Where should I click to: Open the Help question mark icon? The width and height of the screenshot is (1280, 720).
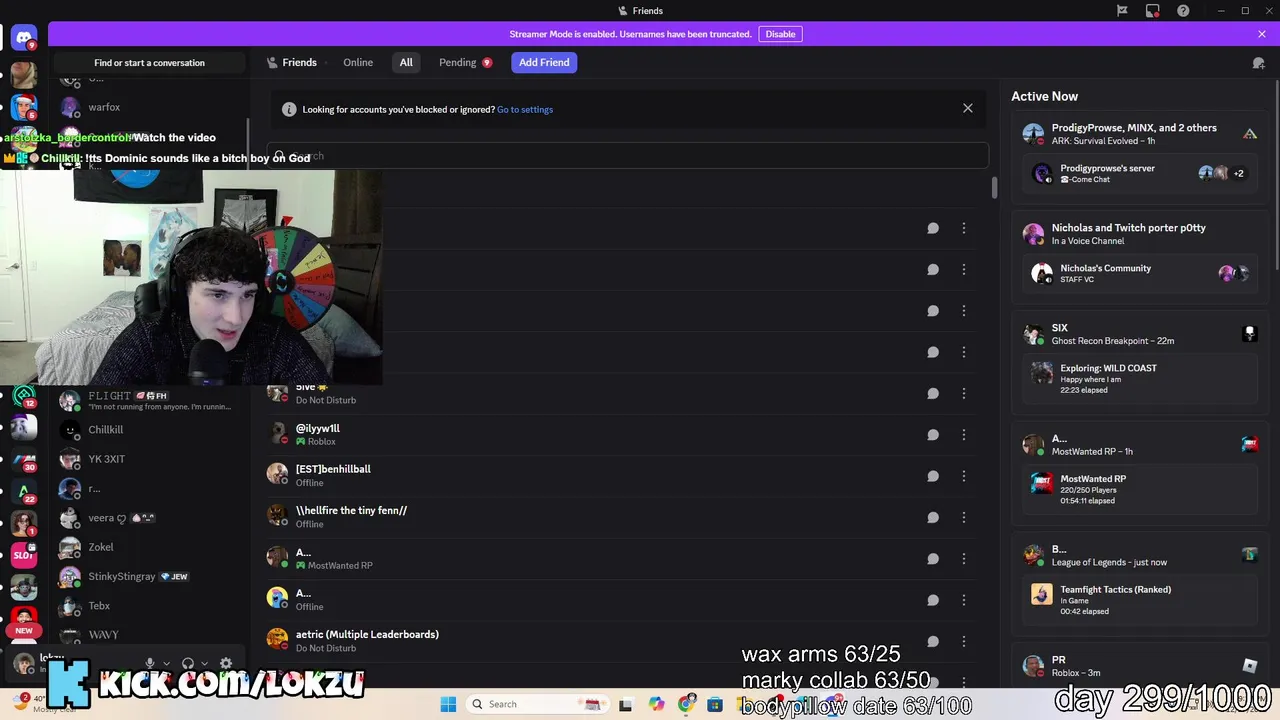click(x=1184, y=11)
